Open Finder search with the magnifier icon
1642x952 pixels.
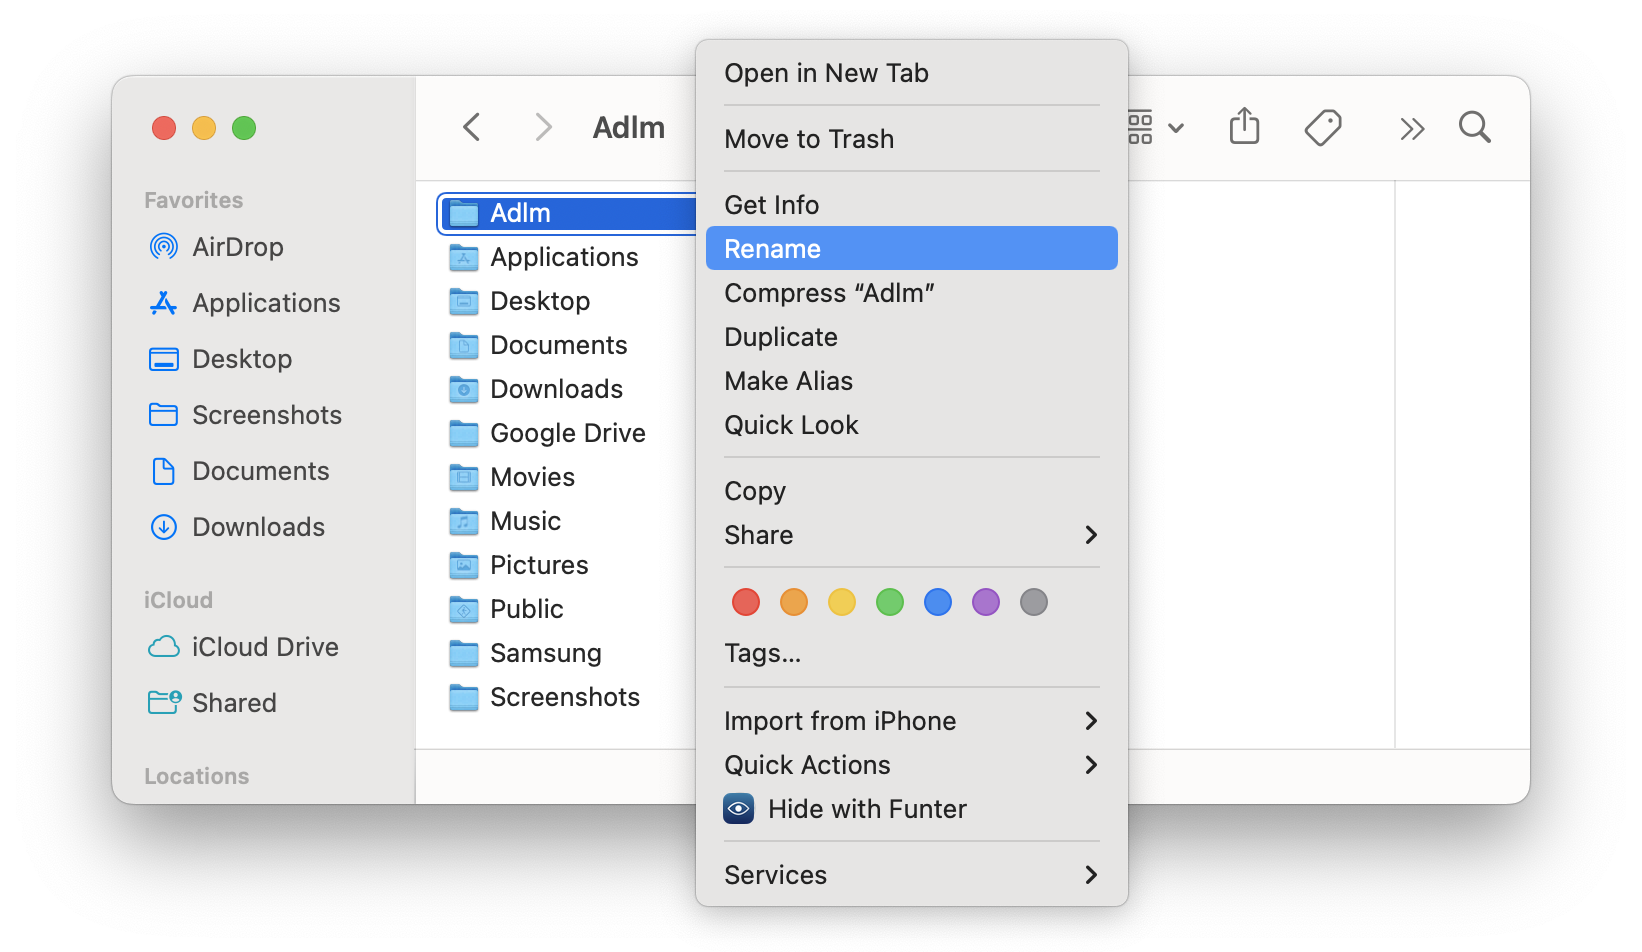pyautogui.click(x=1474, y=127)
